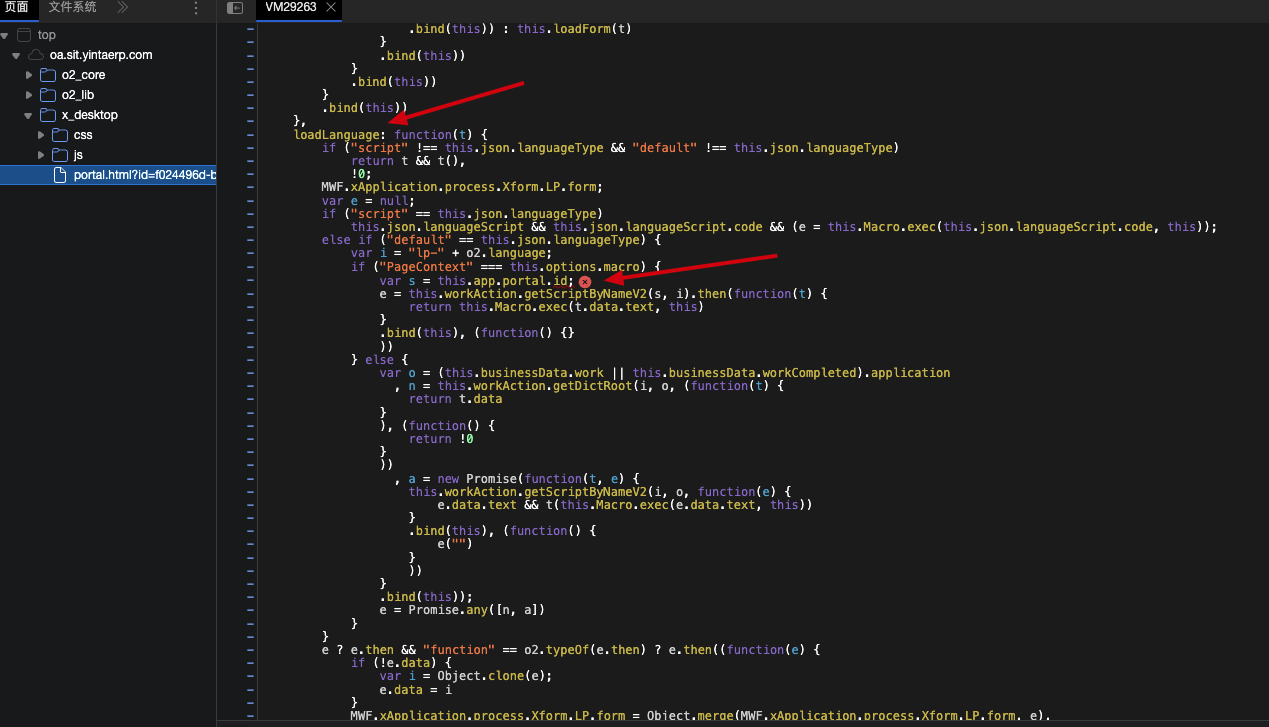
Task: Click the css folder icon
Action: click(60, 135)
